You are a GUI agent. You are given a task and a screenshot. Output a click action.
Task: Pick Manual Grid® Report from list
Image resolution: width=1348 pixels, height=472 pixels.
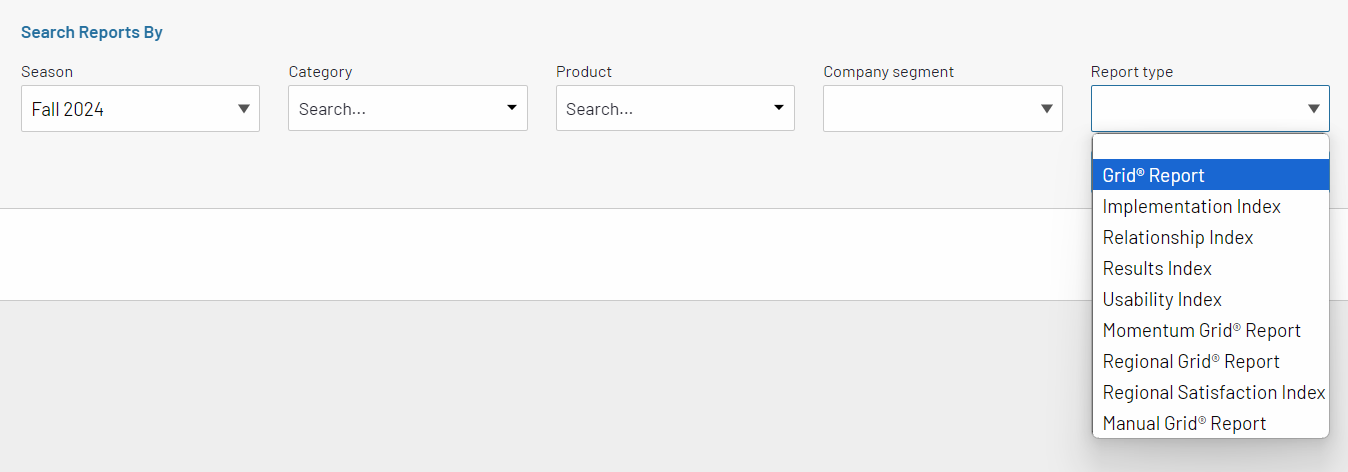pyautogui.click(x=1210, y=423)
